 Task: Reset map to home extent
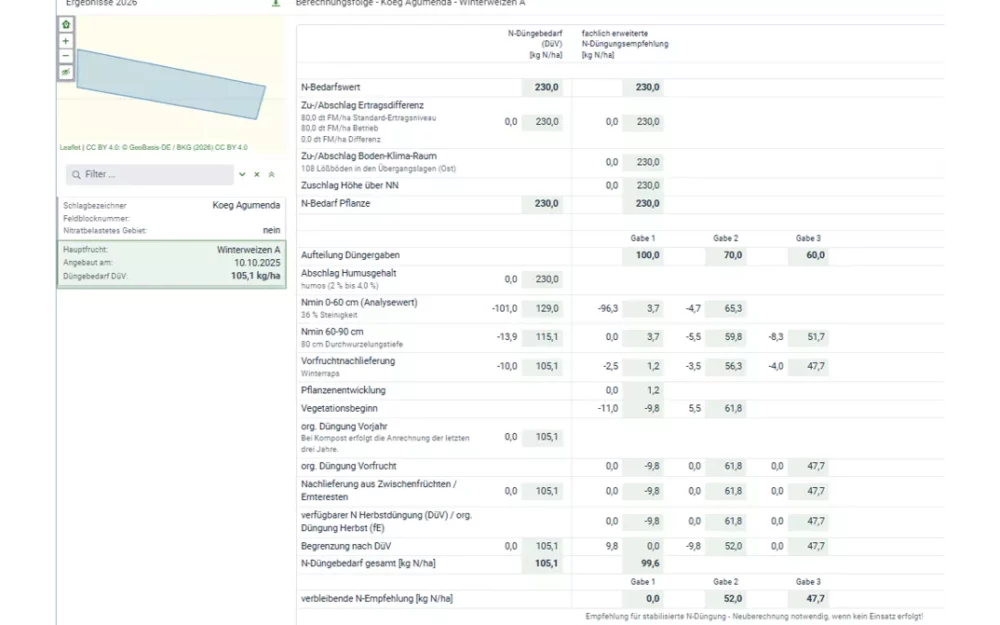66,24
